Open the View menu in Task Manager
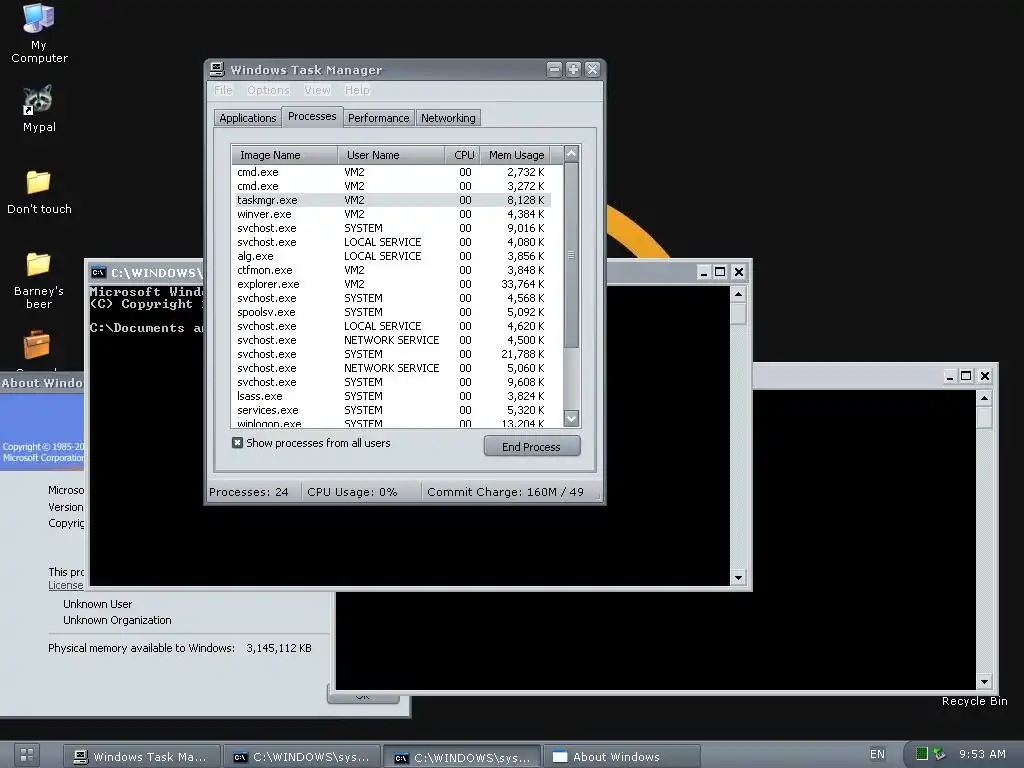Image resolution: width=1024 pixels, height=768 pixels. click(x=317, y=90)
